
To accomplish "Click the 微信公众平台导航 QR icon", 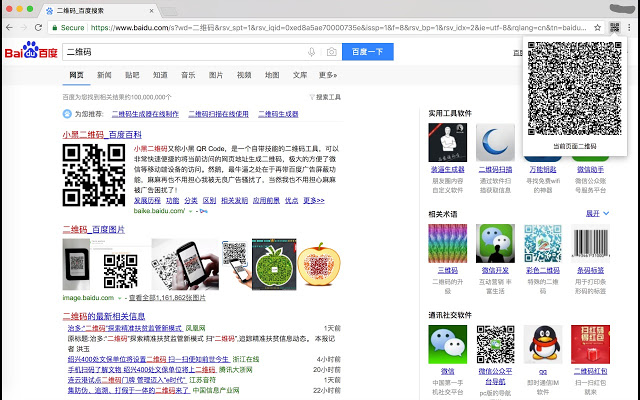I will [495, 344].
